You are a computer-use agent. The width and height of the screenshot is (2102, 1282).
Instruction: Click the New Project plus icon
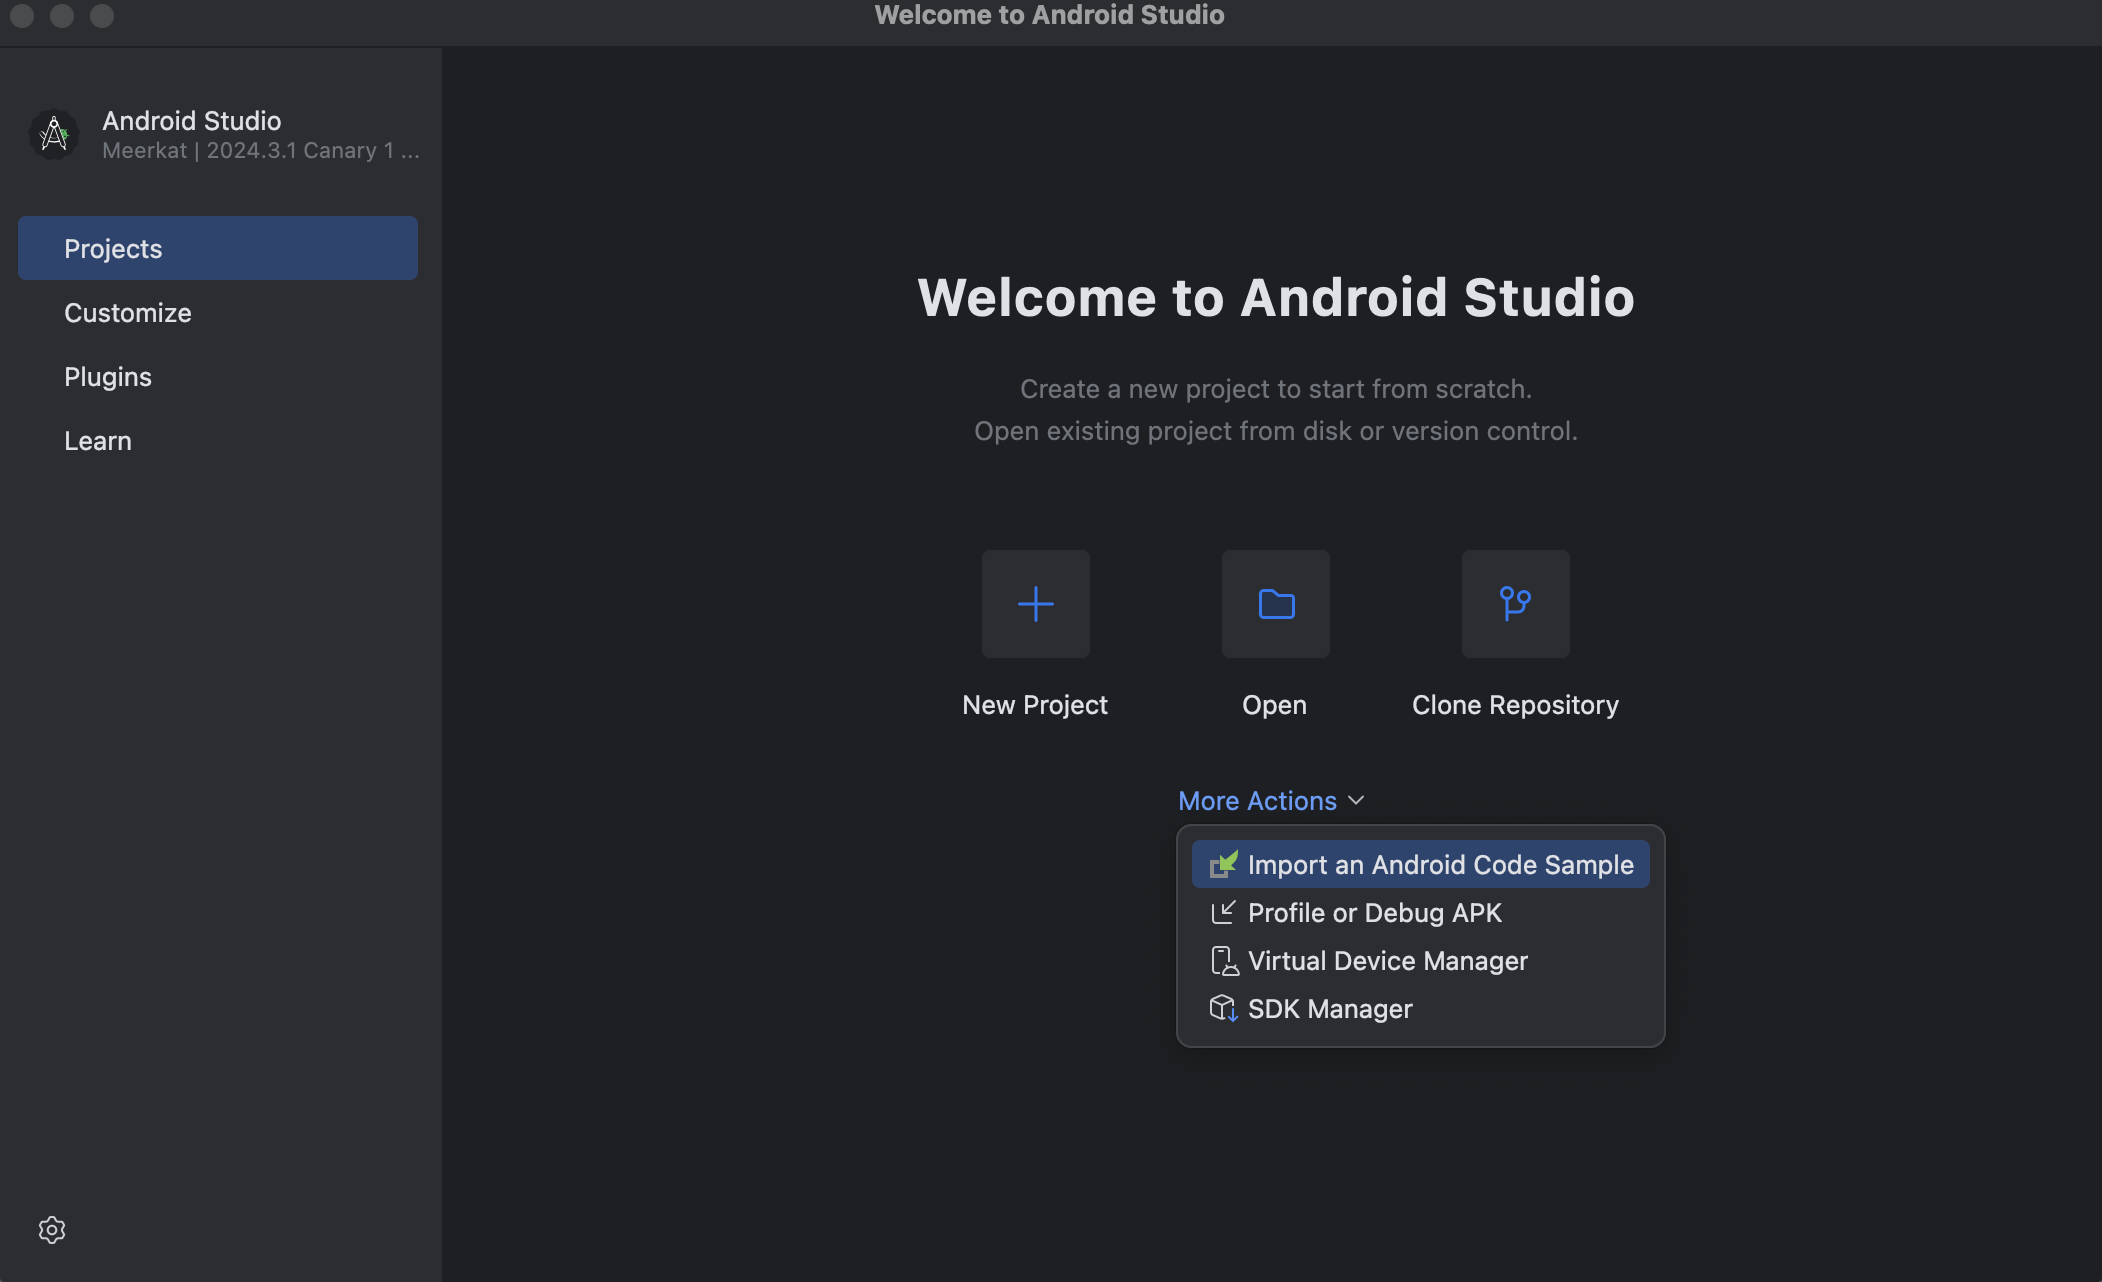1035,604
